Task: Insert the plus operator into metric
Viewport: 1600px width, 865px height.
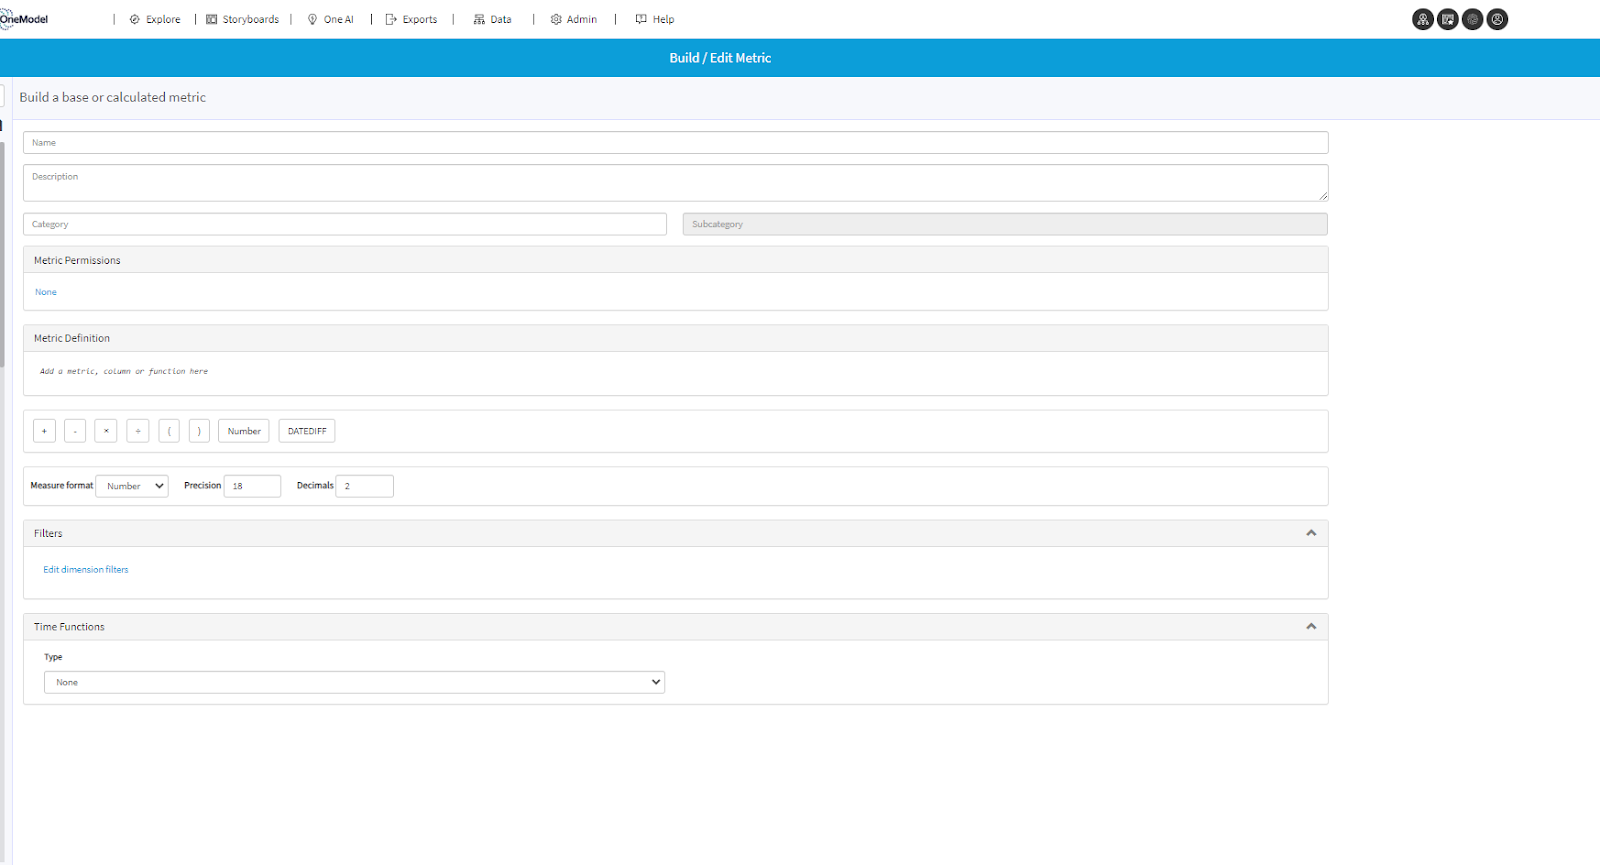Action: pyautogui.click(x=44, y=431)
